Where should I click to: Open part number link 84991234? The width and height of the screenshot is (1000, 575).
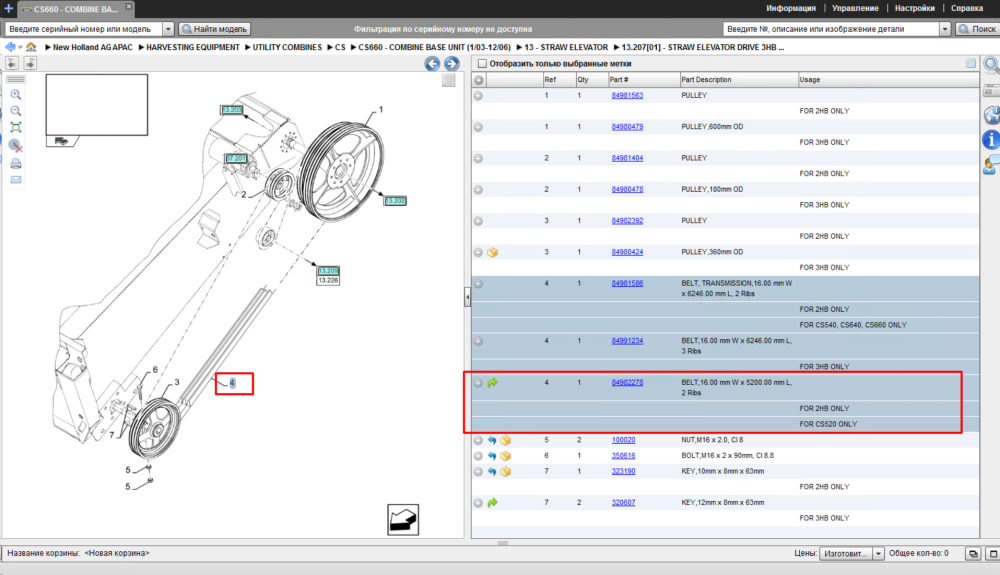pyautogui.click(x=627, y=341)
